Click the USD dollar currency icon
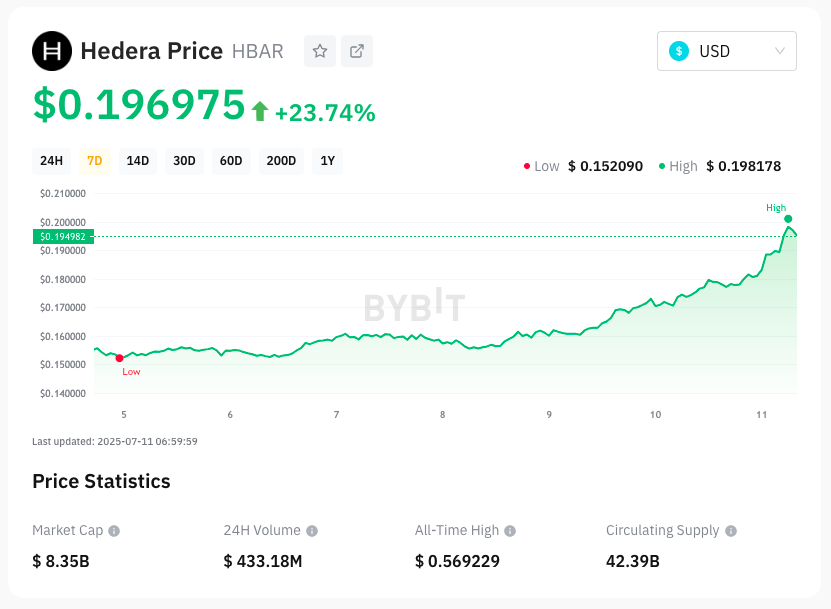Viewport: 831px width, 609px height. 679,51
